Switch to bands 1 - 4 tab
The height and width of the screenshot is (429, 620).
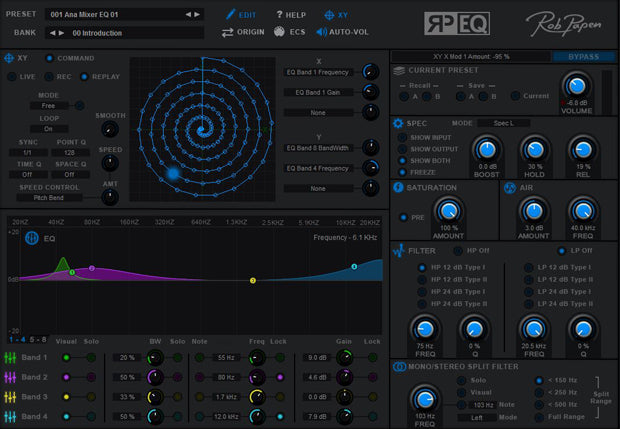coord(17,340)
